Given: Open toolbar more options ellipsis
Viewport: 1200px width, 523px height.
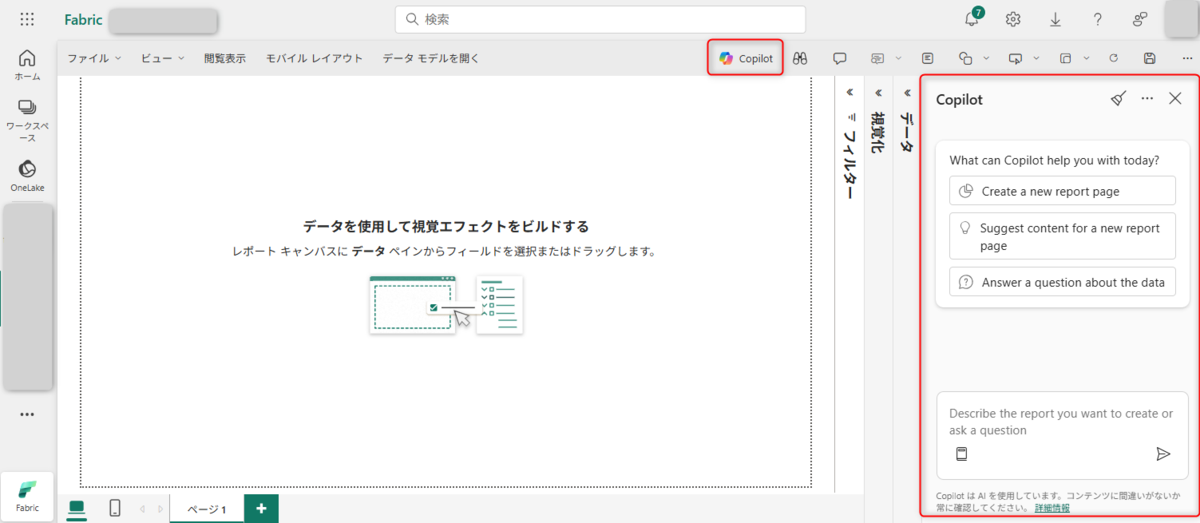Looking at the screenshot, I should (1186, 58).
